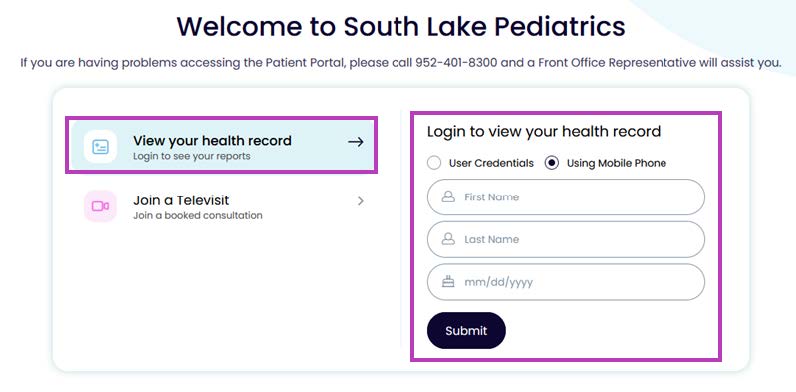This screenshot has width=796, height=392.
Task: Click the pink video camera Televisit icon
Action: pyautogui.click(x=100, y=206)
